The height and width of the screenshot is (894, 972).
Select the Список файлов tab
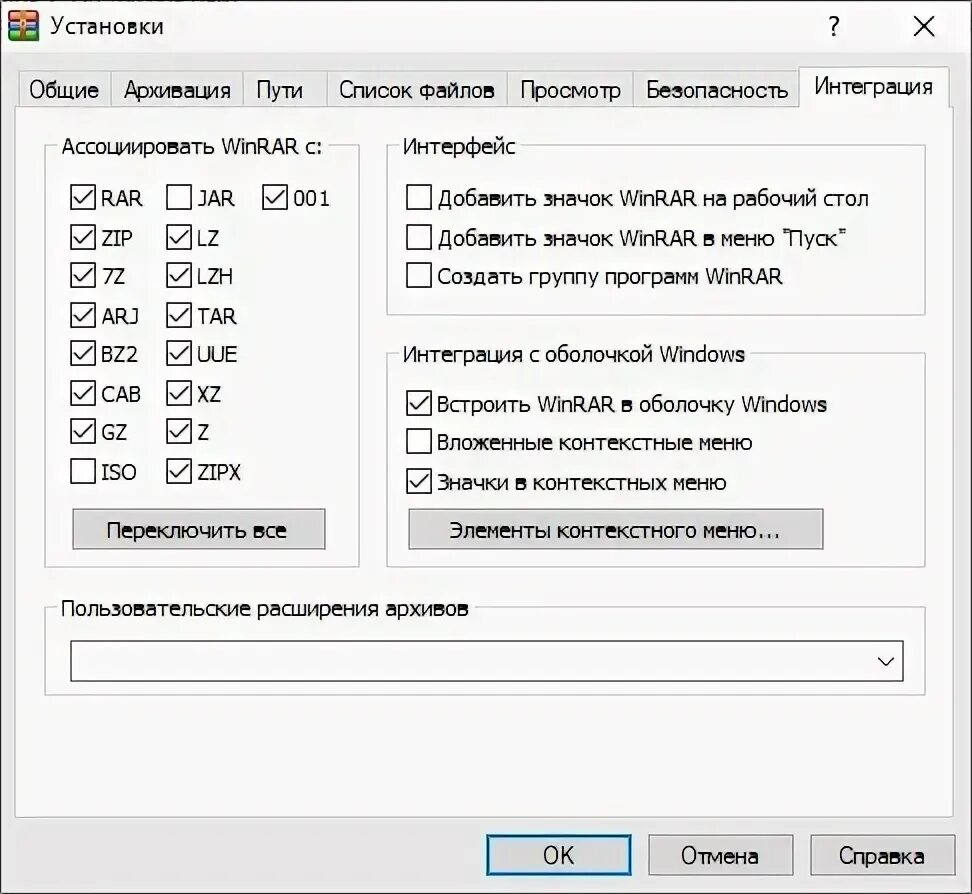417,90
